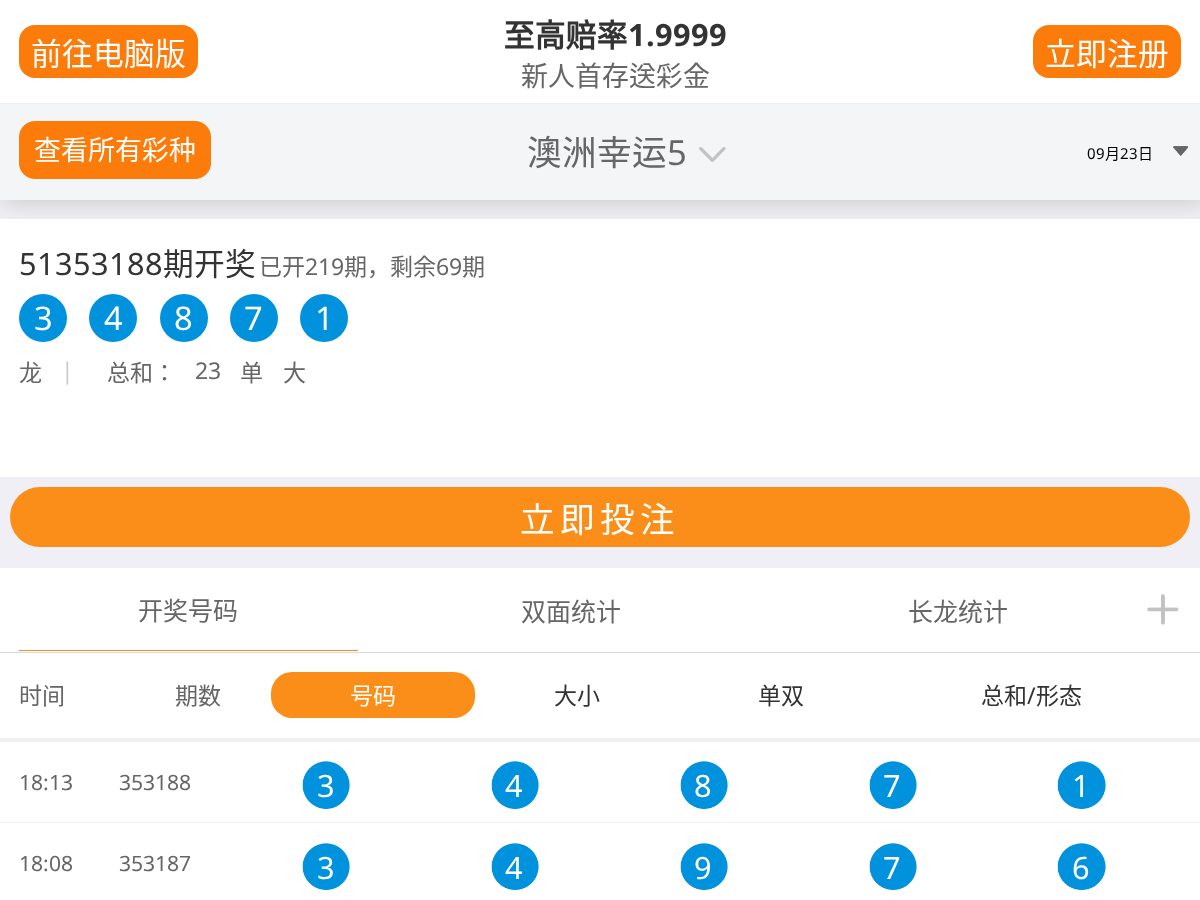
Task: Click ball 4 in row 353188
Action: coord(515,786)
